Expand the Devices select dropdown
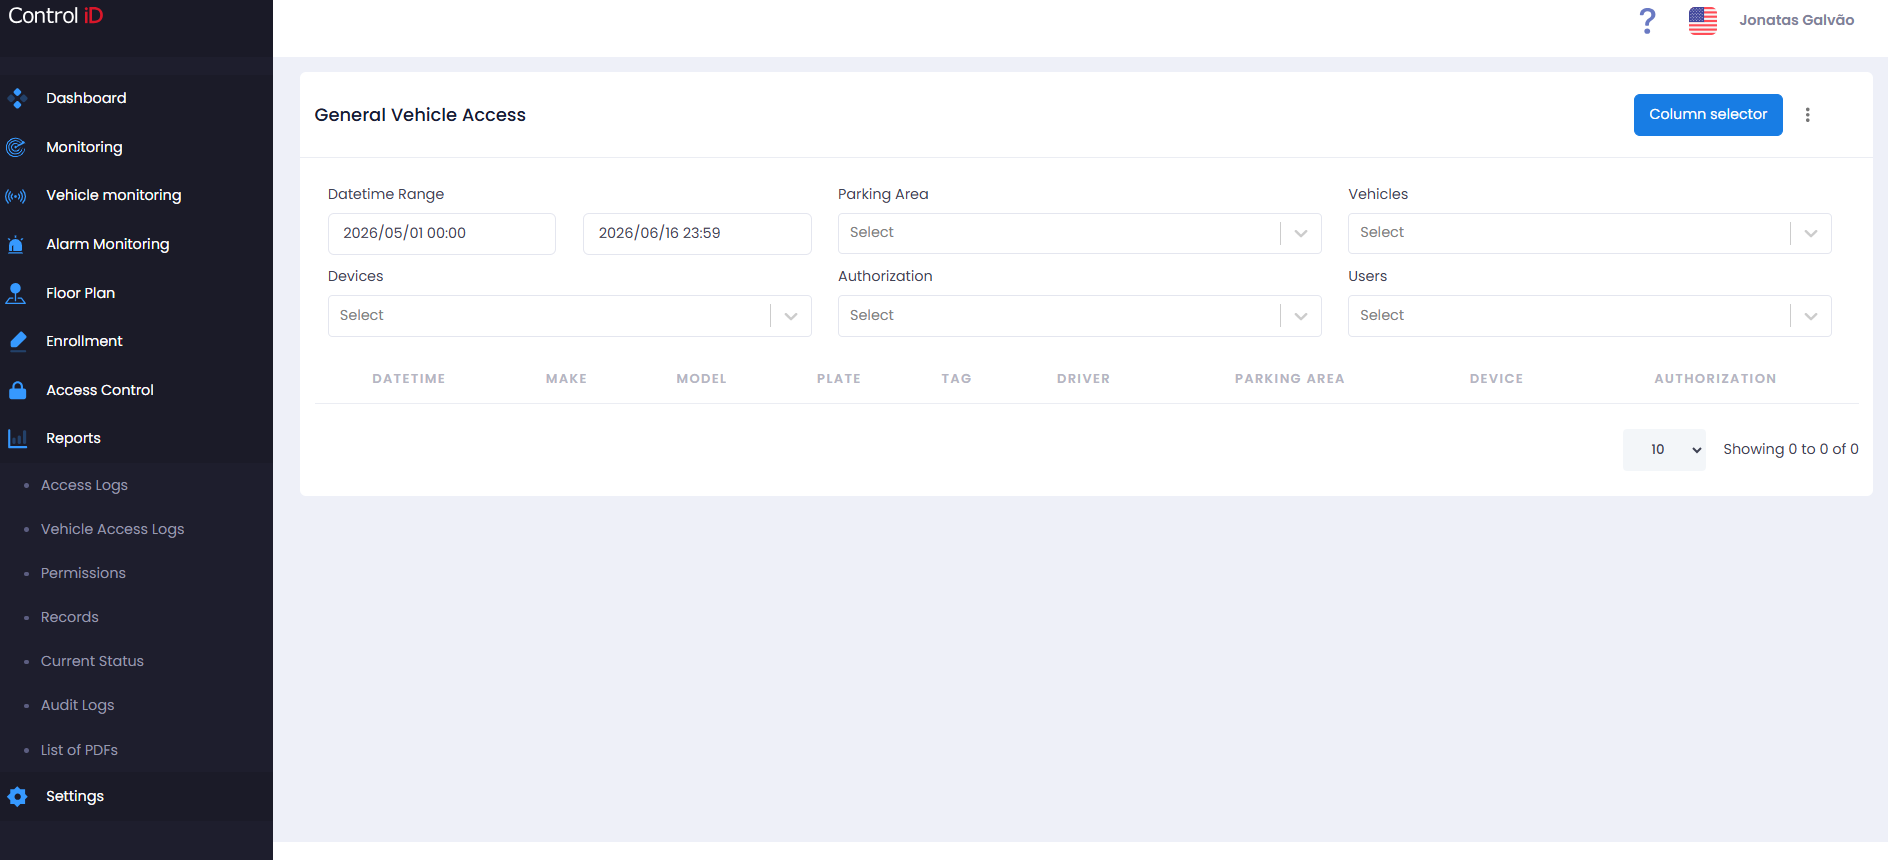This screenshot has width=1888, height=860. [x=569, y=316]
